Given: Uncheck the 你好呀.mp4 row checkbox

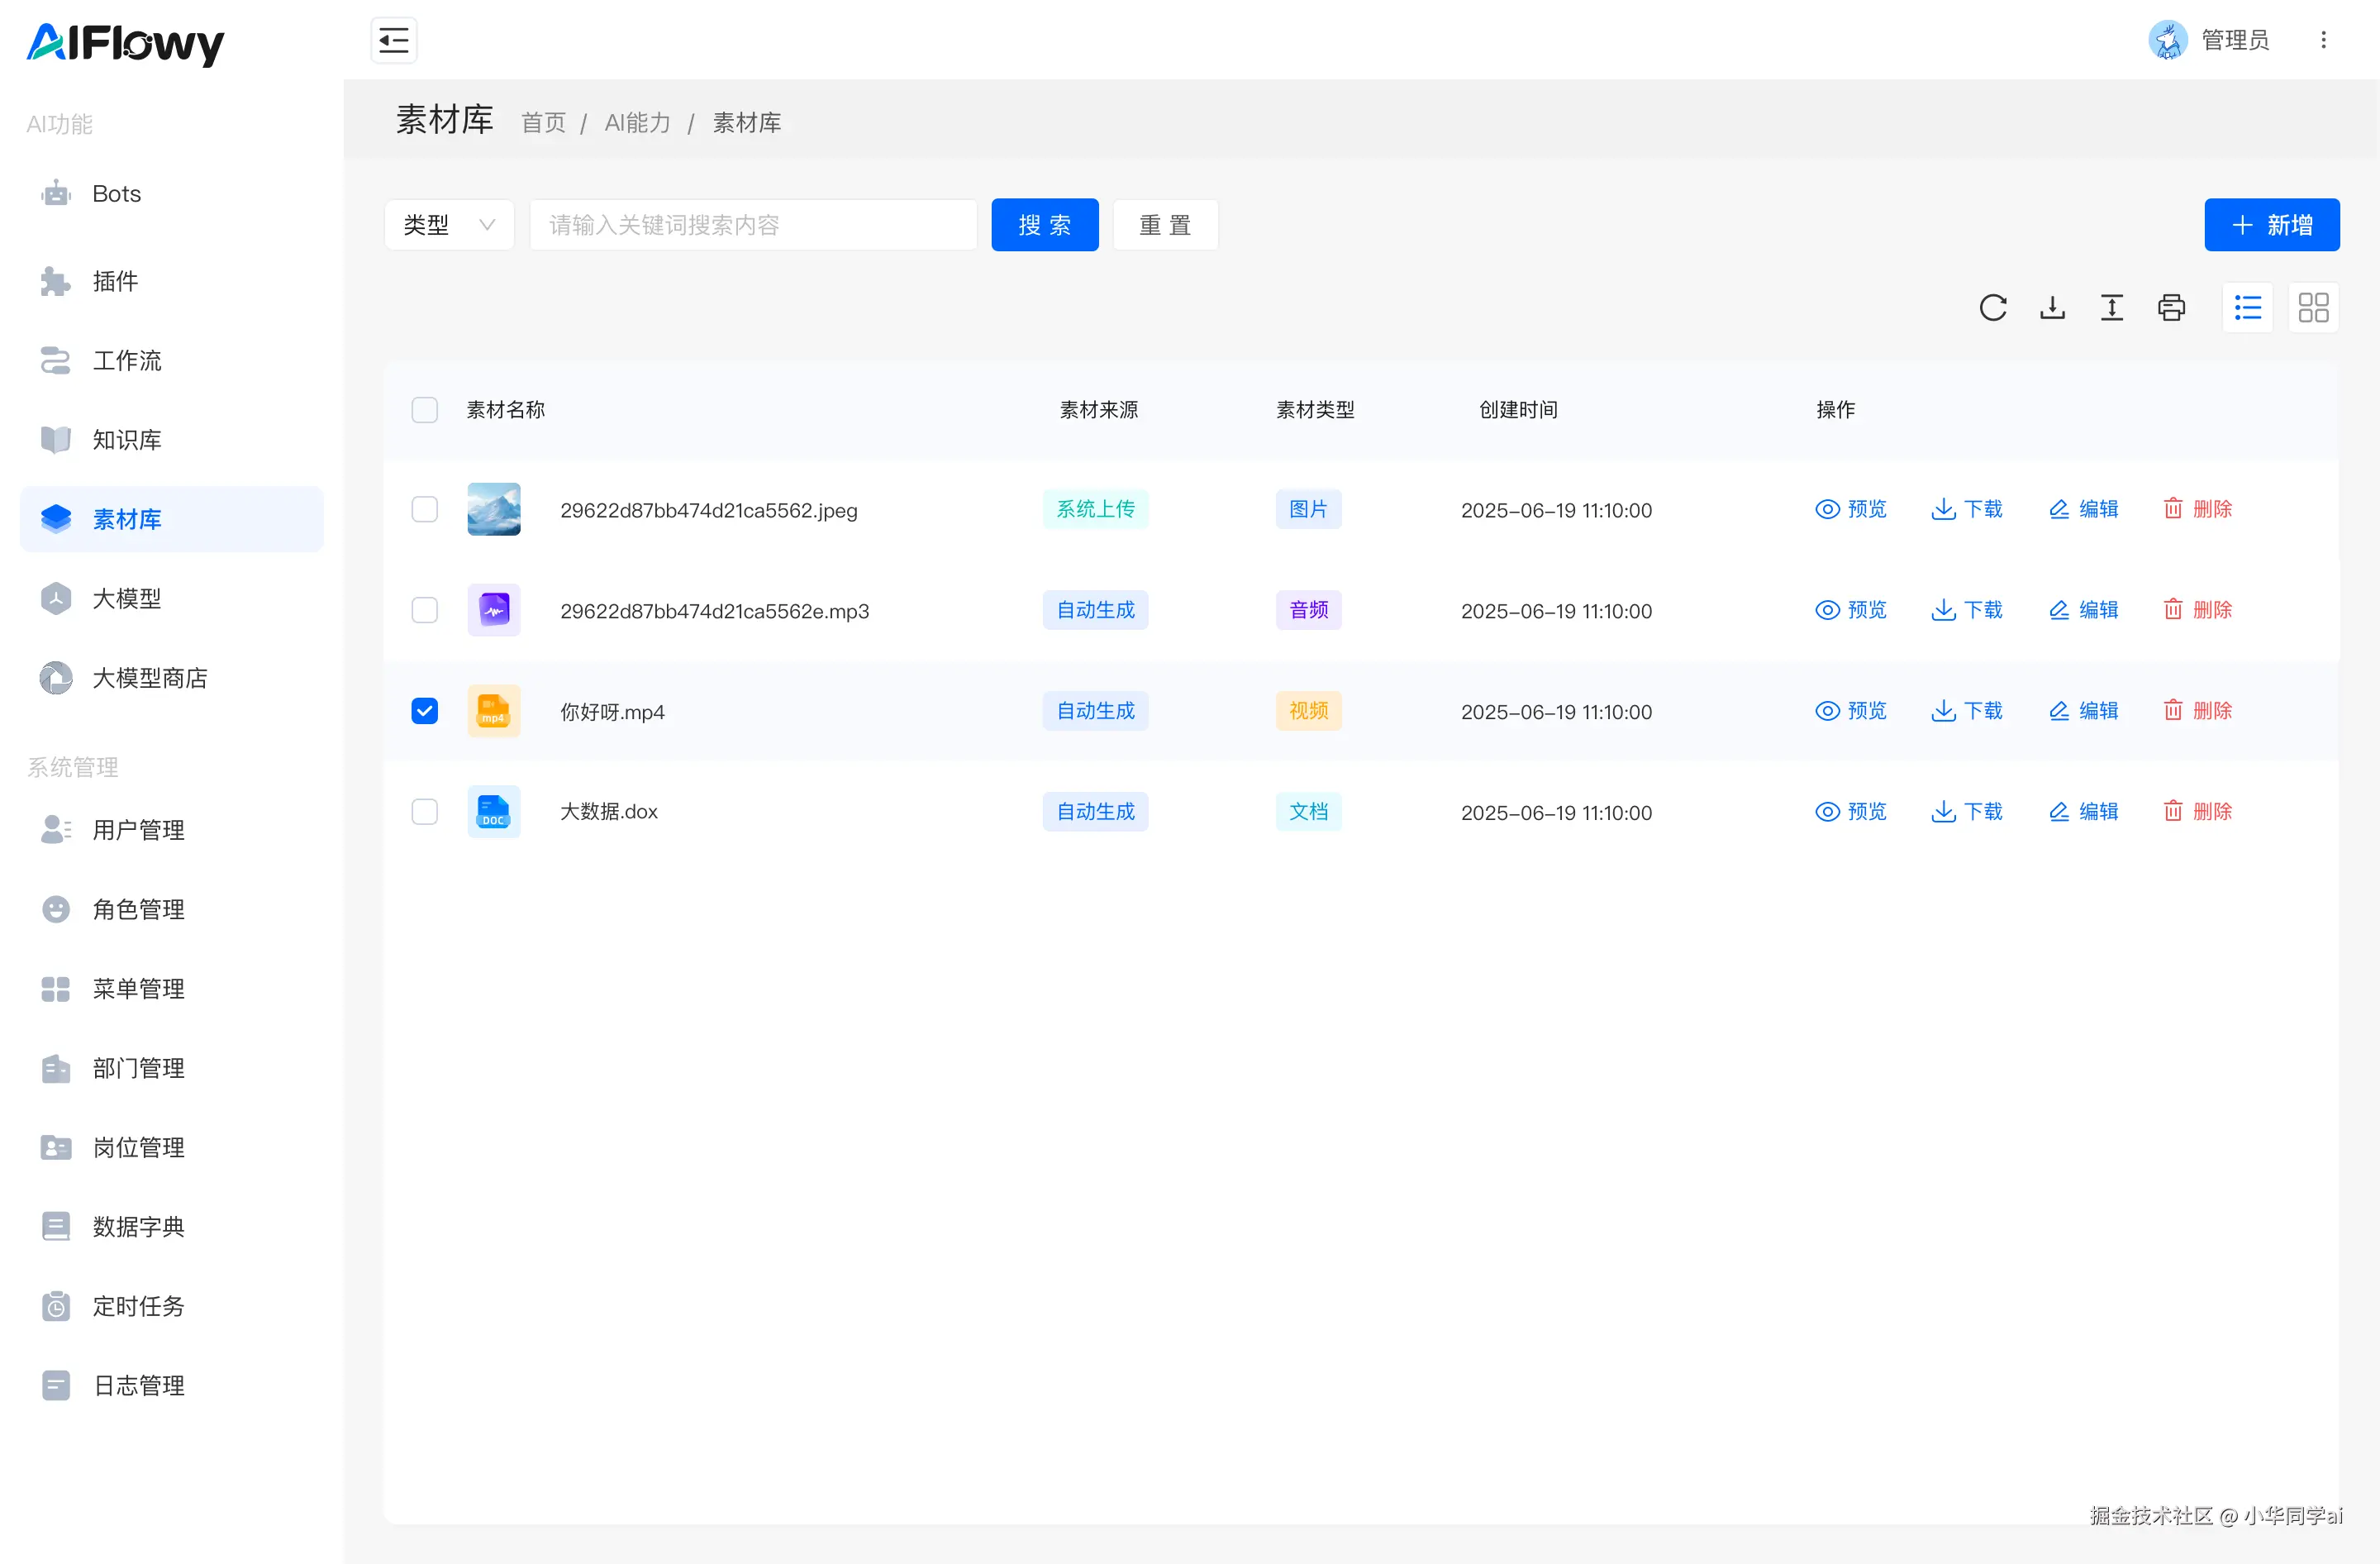Looking at the screenshot, I should tap(425, 711).
